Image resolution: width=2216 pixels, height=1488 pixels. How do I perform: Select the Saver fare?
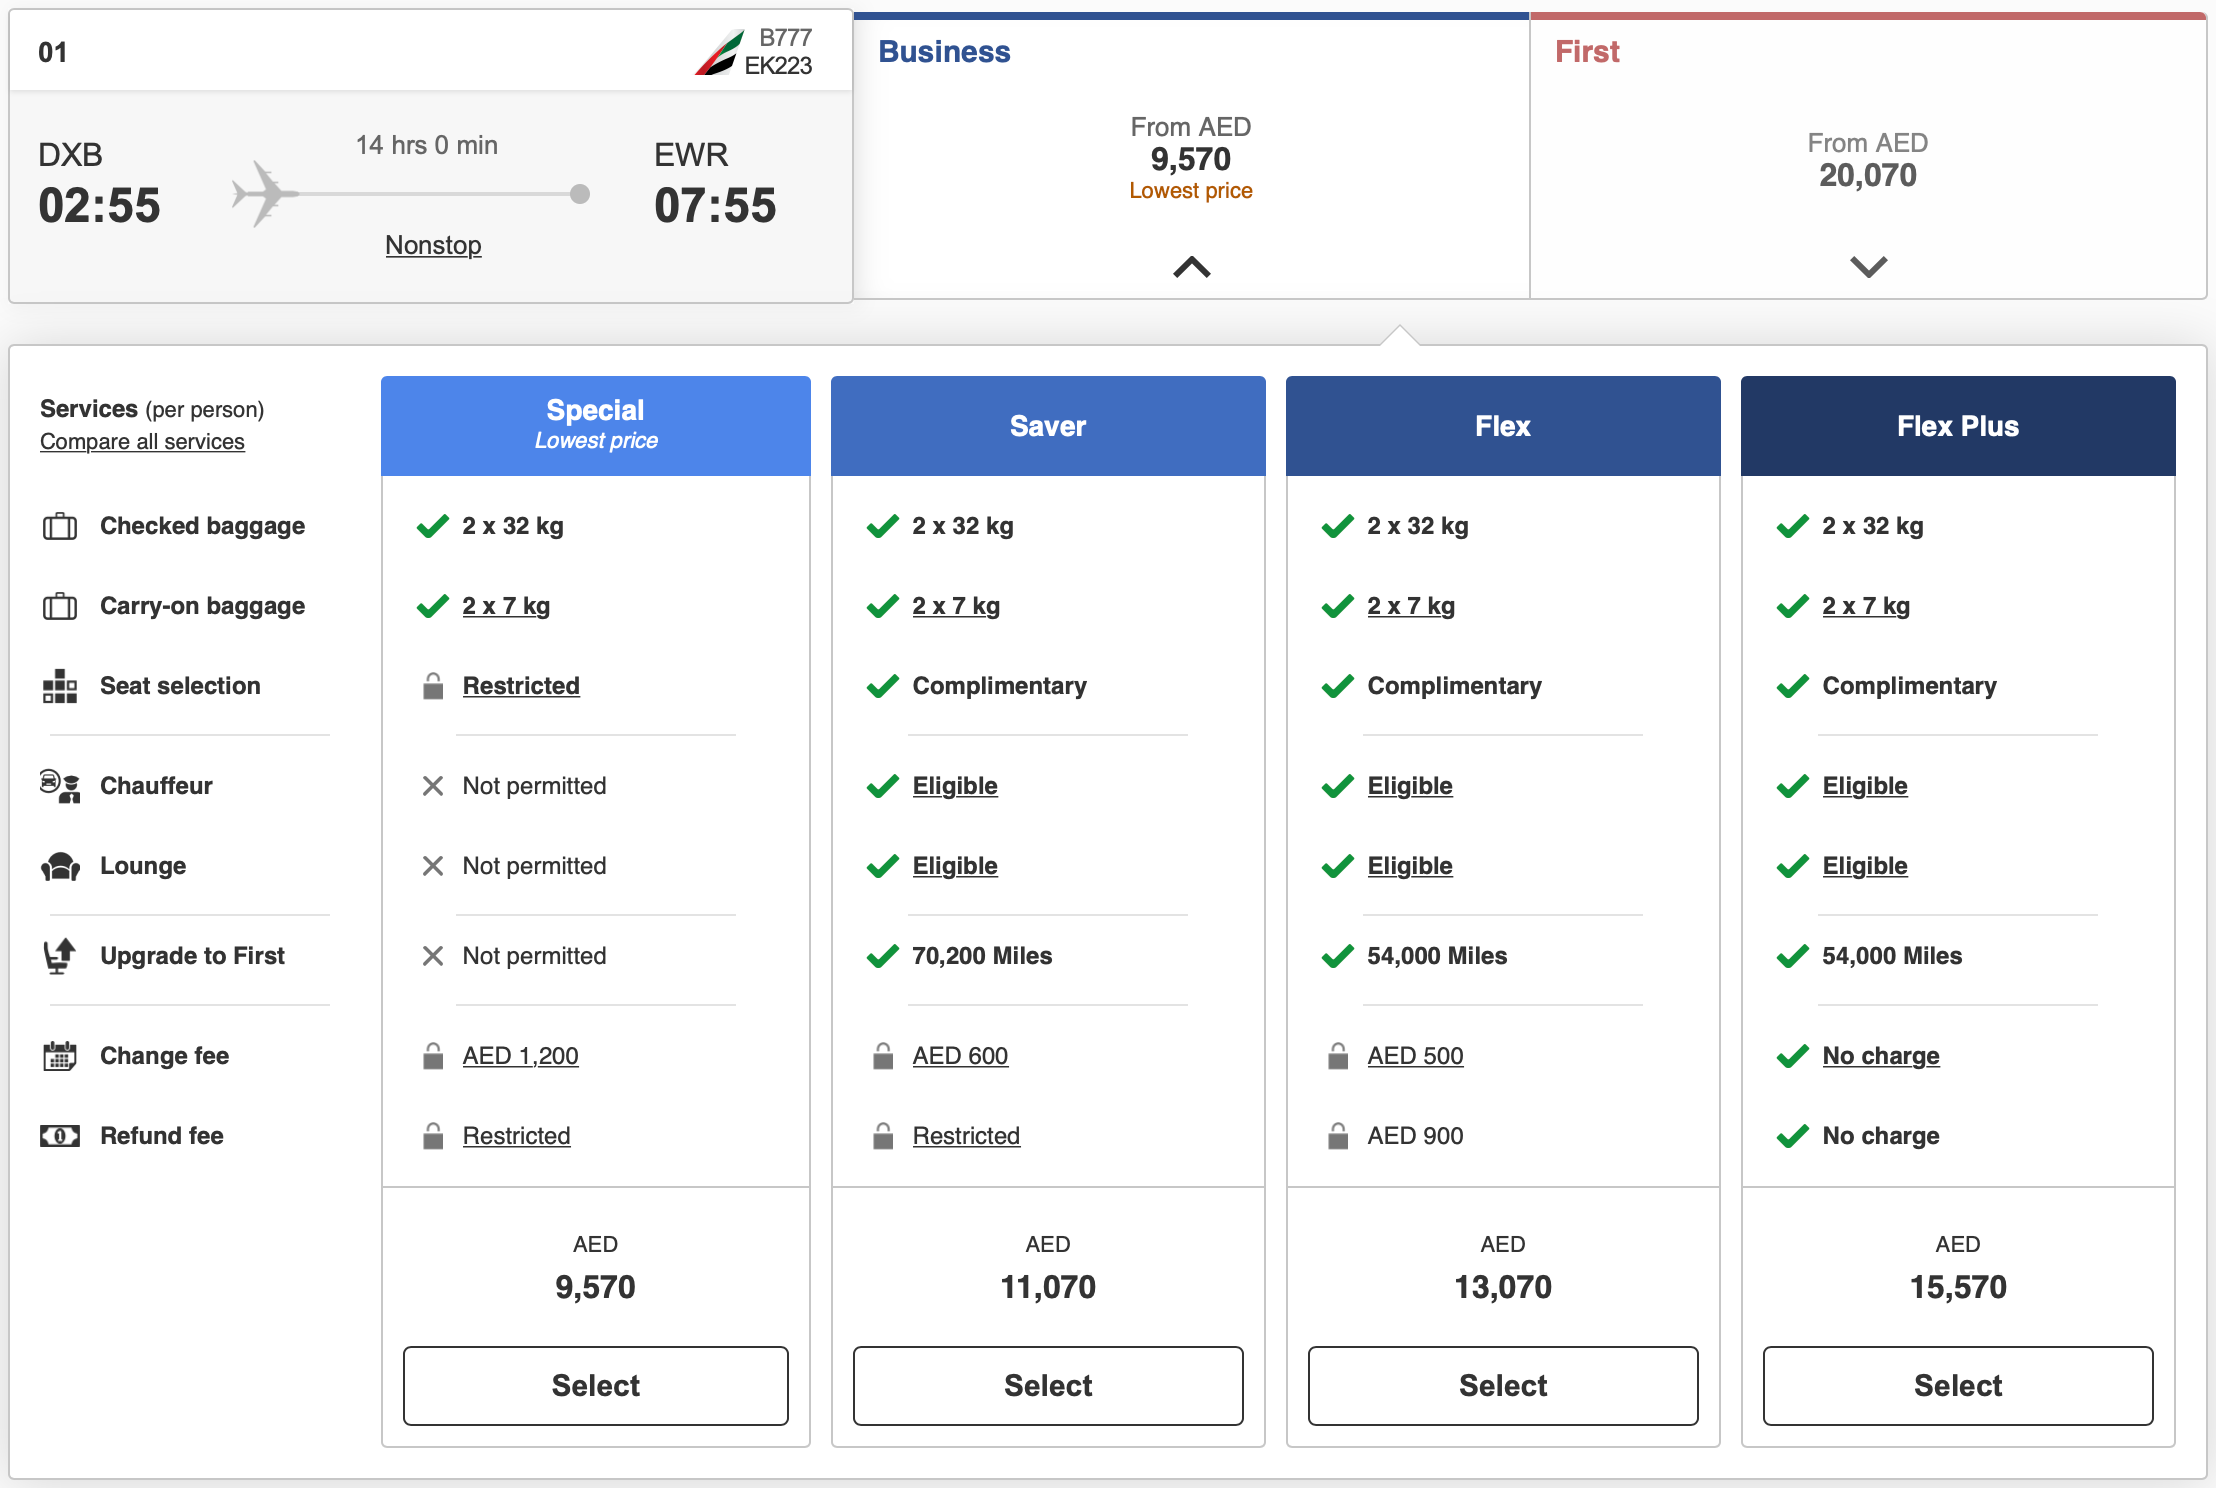[x=1047, y=1386]
